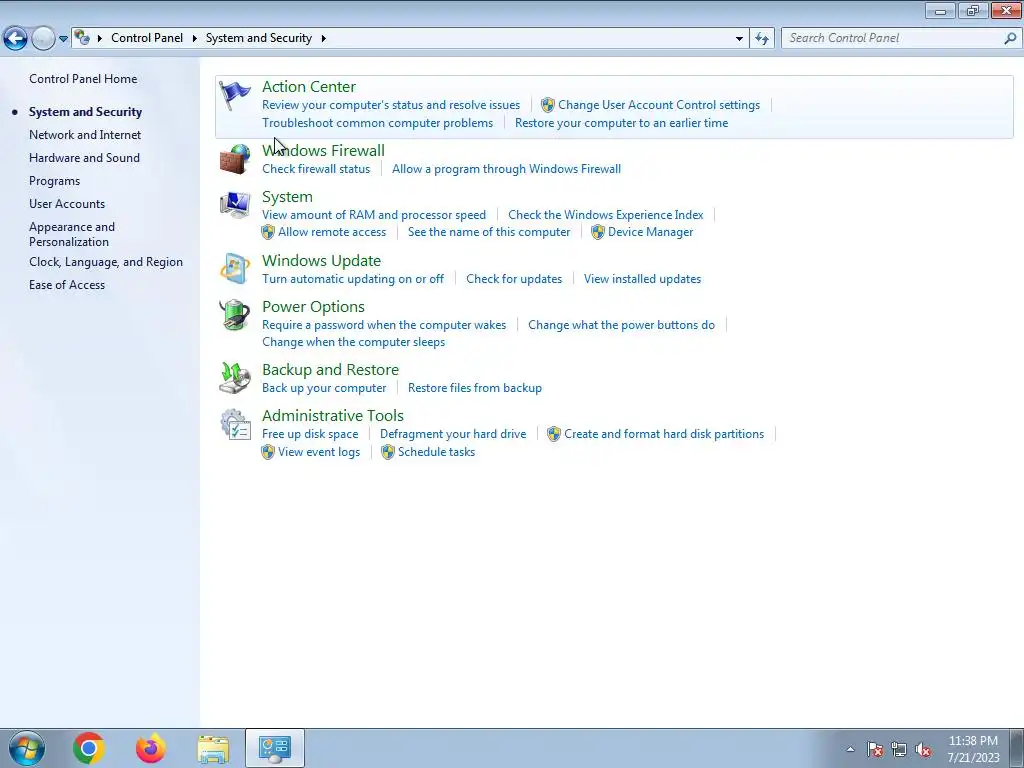
Task: Click the Control Panel breadcrumb
Action: point(147,38)
